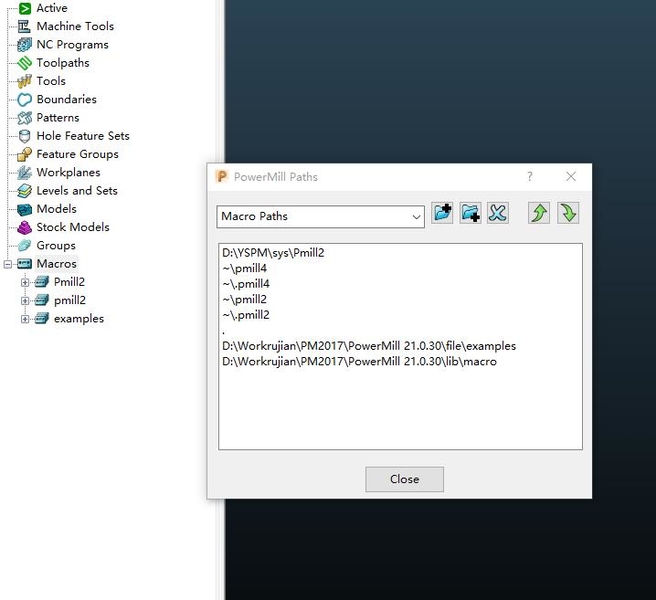Viewport: 656px width, 600px height.
Task: Select the single dot path entry
Action: pos(224,331)
